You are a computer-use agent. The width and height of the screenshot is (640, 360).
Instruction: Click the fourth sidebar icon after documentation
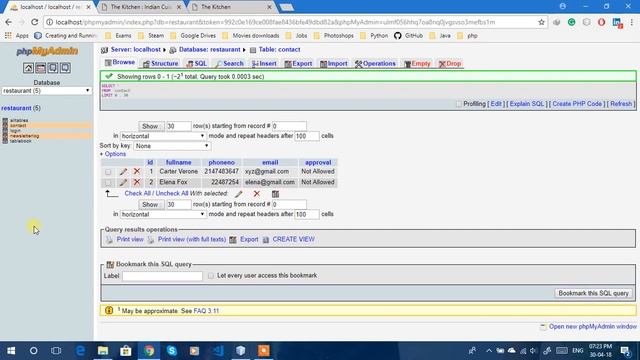coord(65,68)
